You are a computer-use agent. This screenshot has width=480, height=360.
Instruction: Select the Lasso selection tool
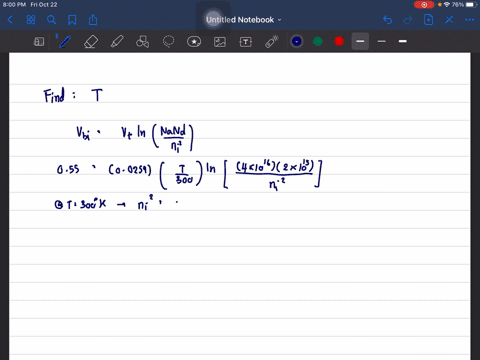168,42
